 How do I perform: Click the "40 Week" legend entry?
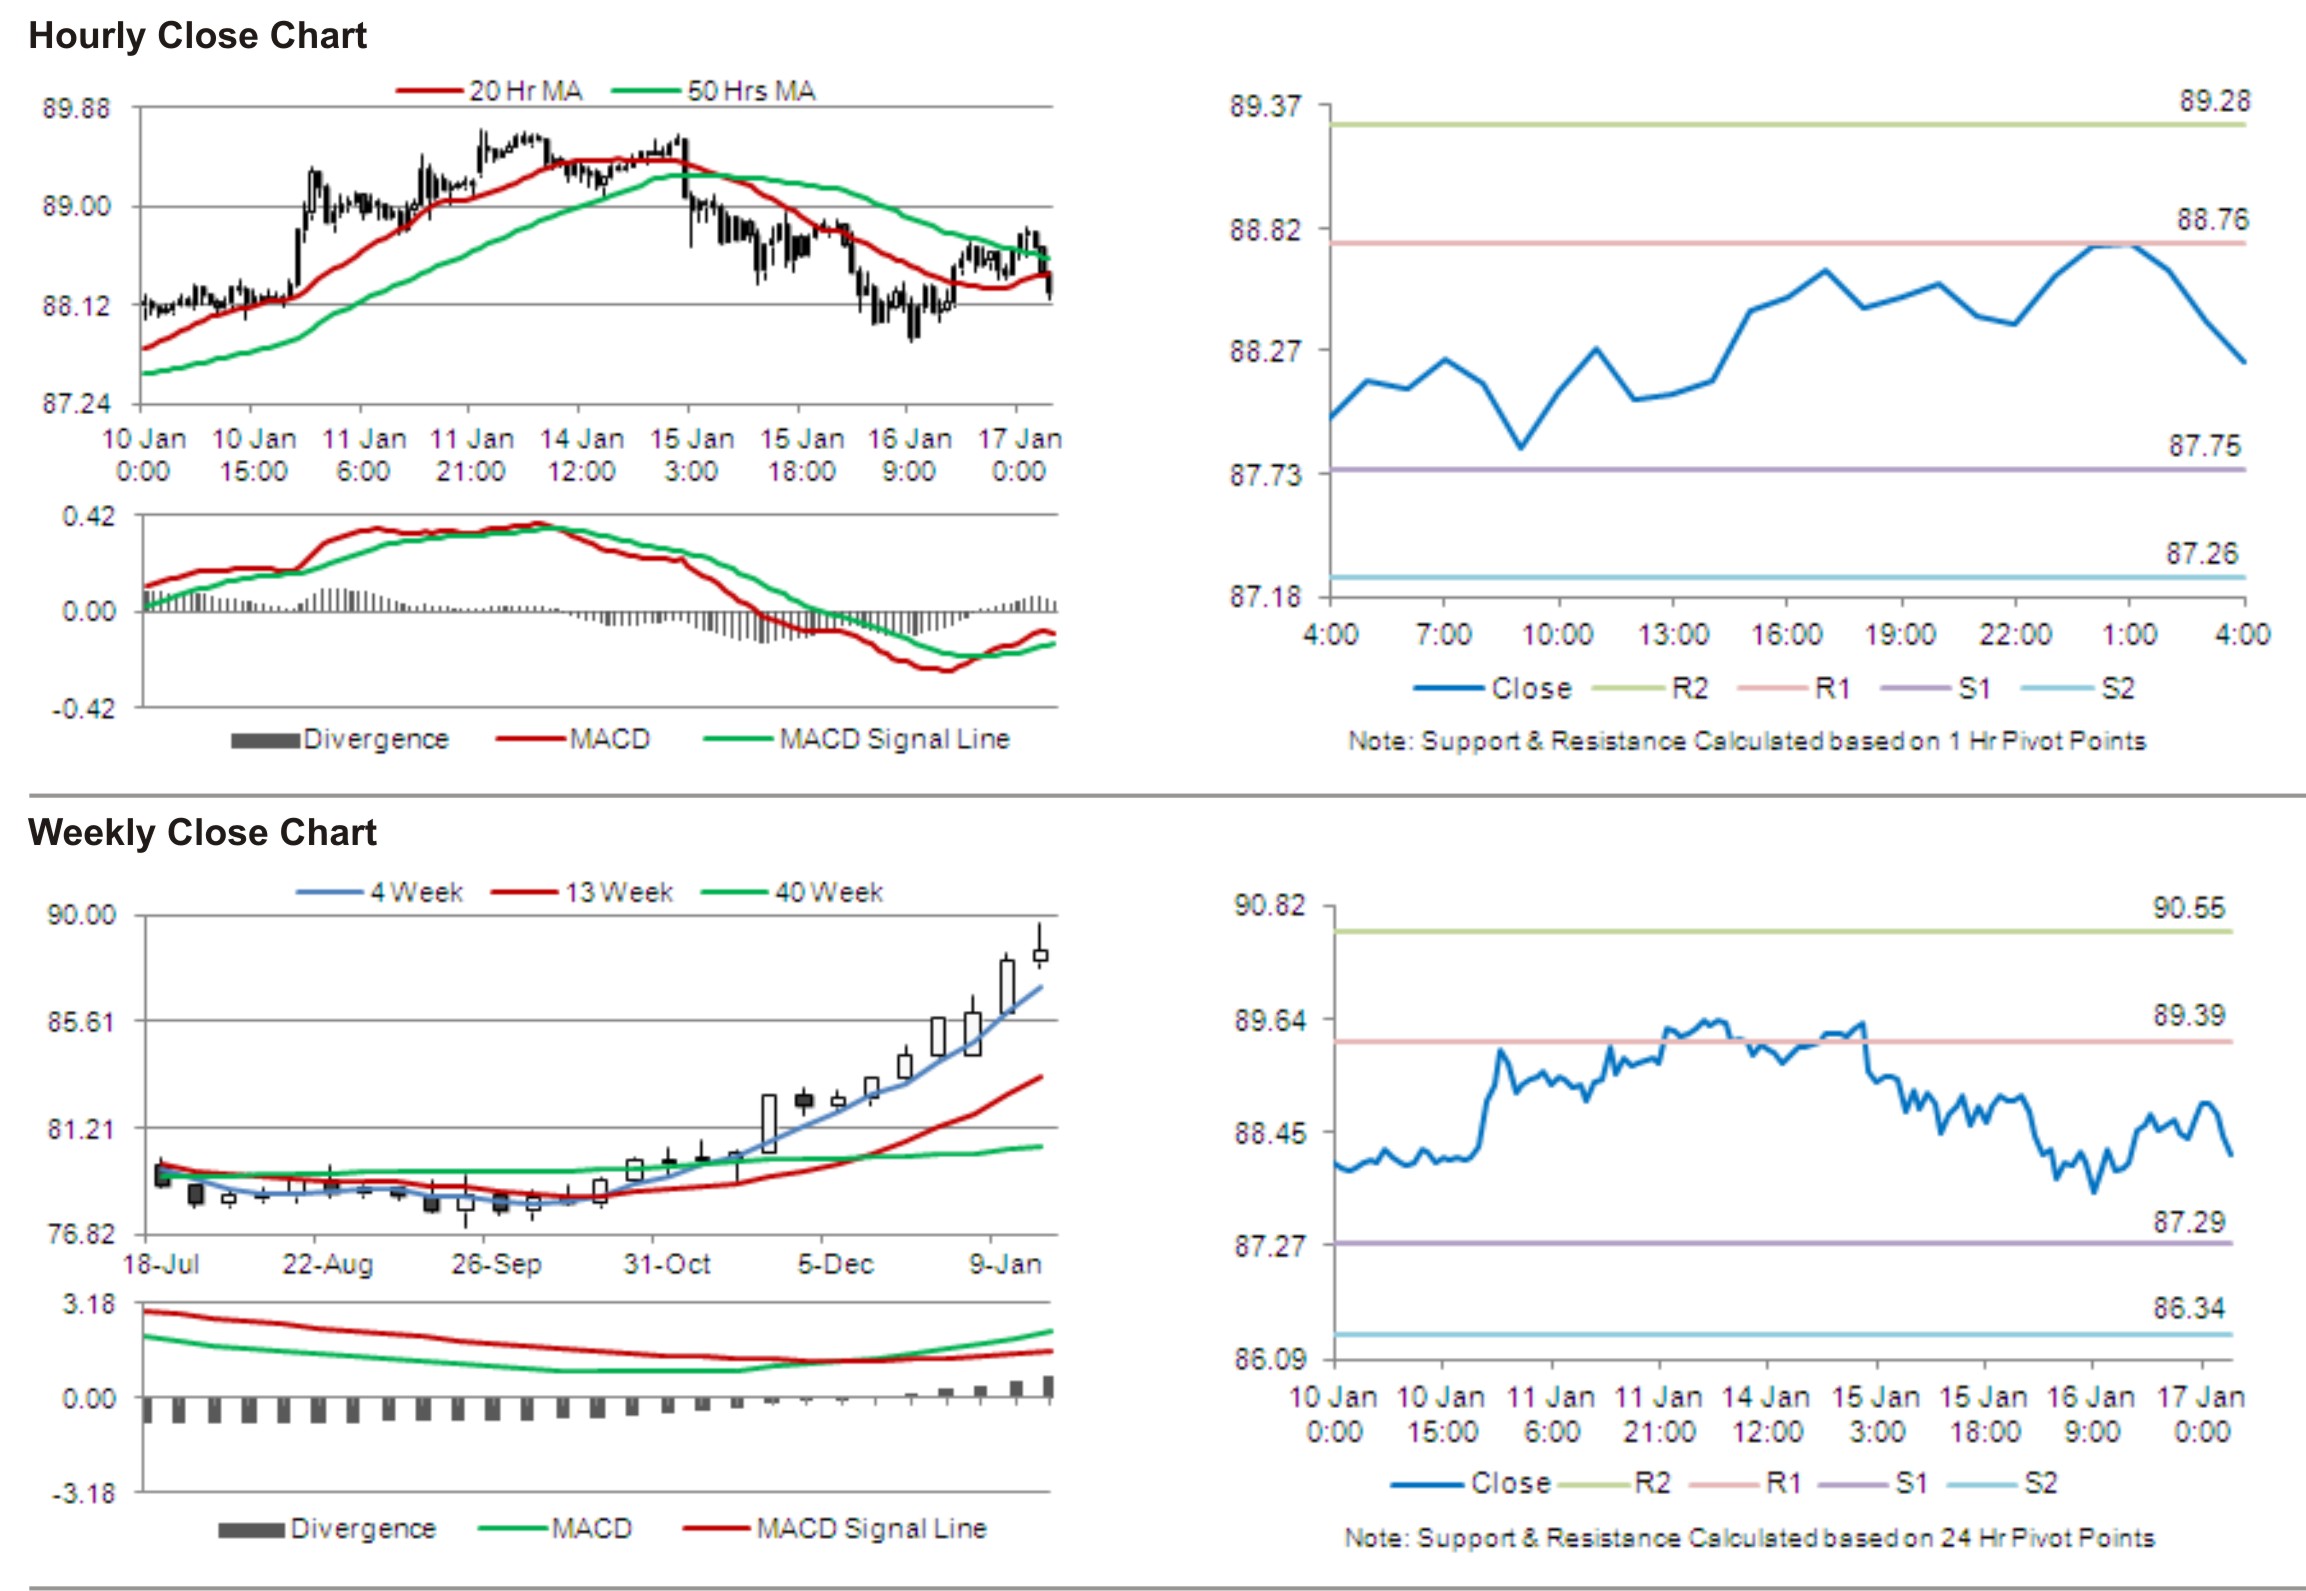tap(792, 892)
